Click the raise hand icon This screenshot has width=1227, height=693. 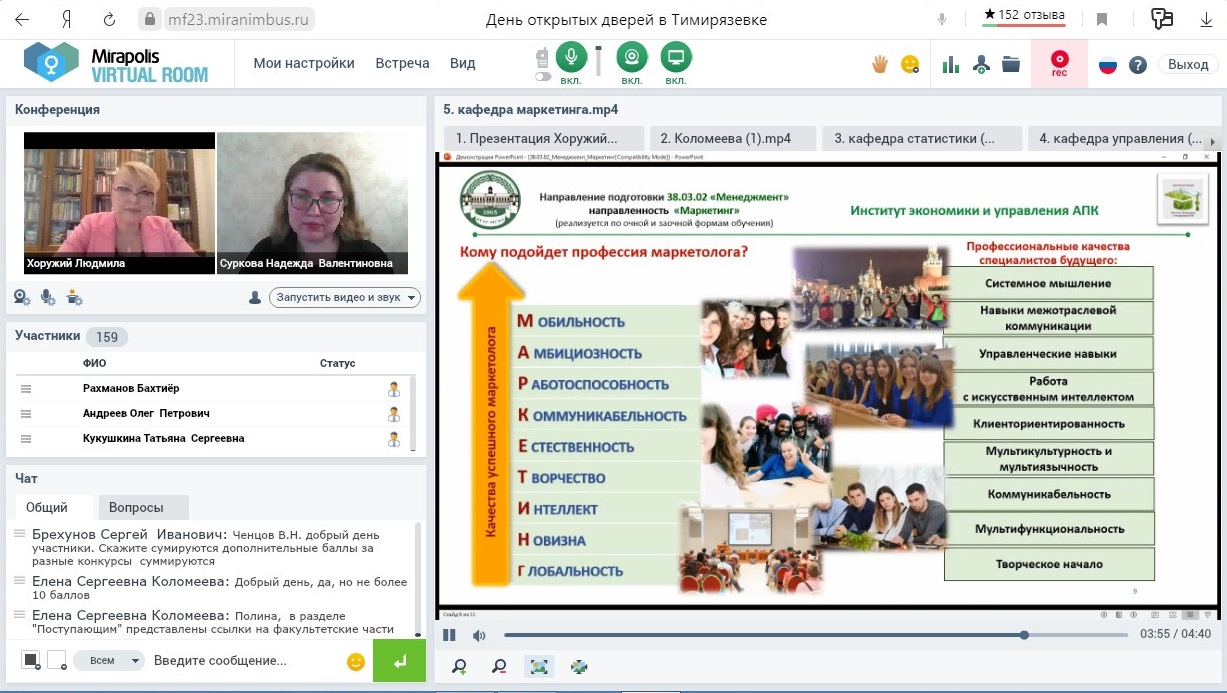pyautogui.click(x=880, y=64)
